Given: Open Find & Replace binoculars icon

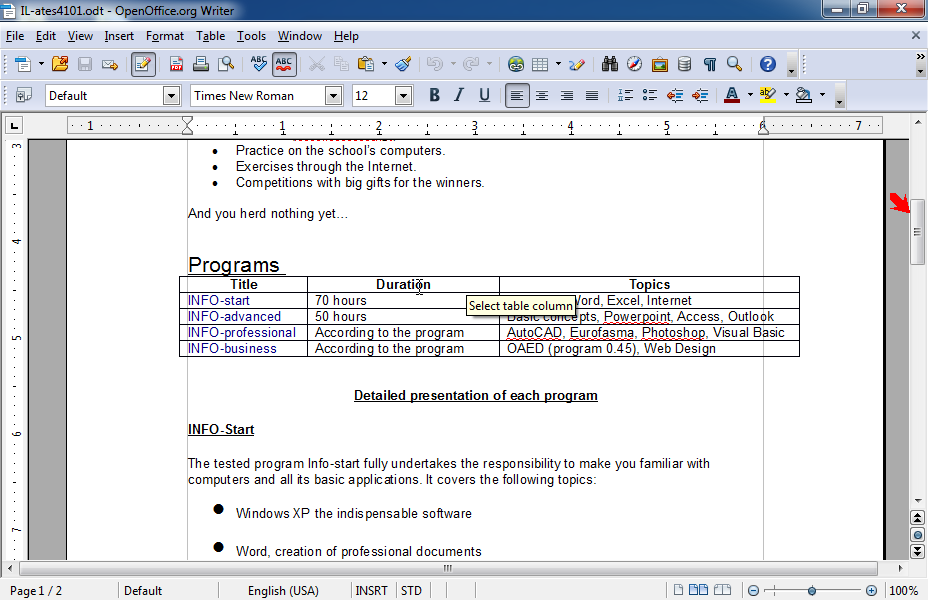Looking at the screenshot, I should pos(610,64).
